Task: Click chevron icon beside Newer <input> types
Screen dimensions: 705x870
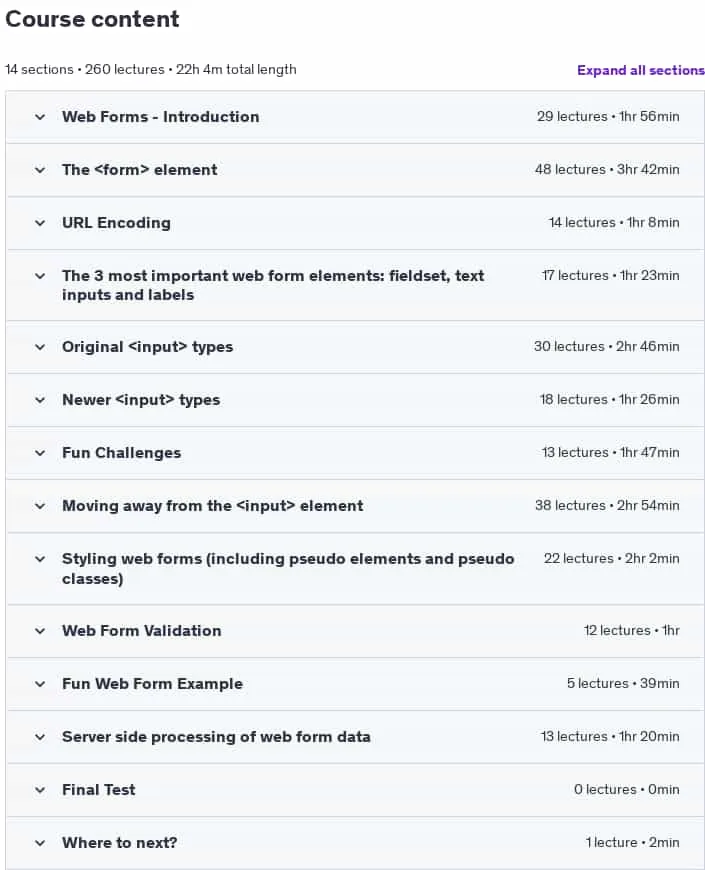Action: click(40, 400)
